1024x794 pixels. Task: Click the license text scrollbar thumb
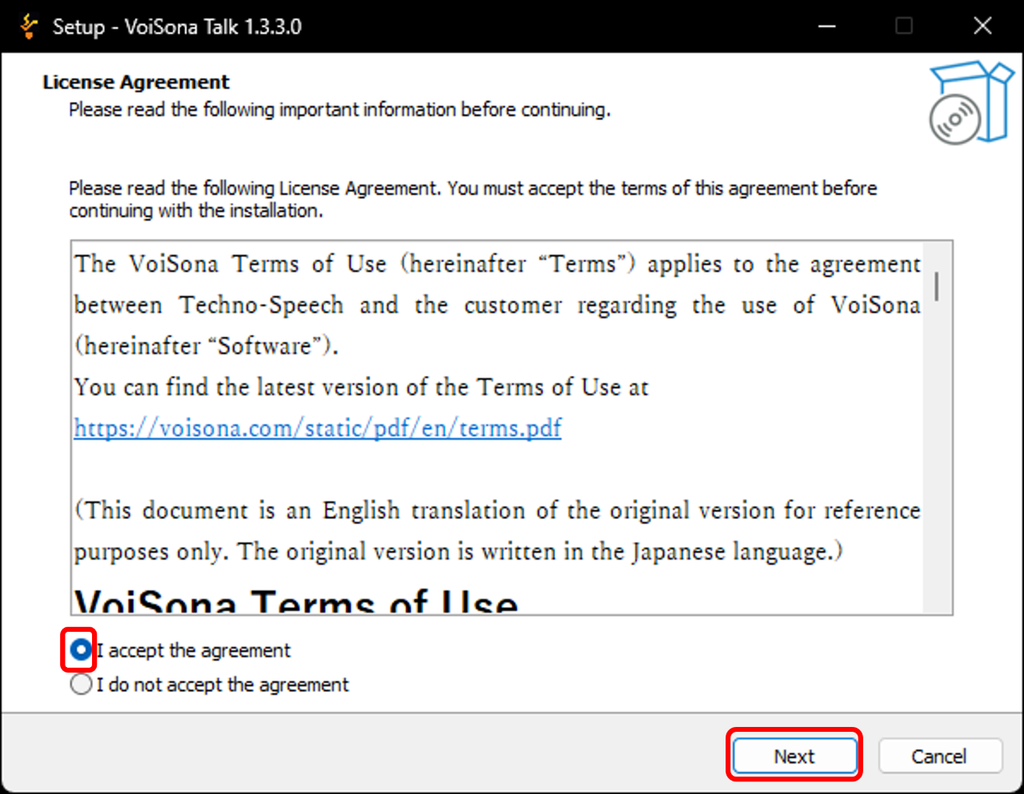937,287
